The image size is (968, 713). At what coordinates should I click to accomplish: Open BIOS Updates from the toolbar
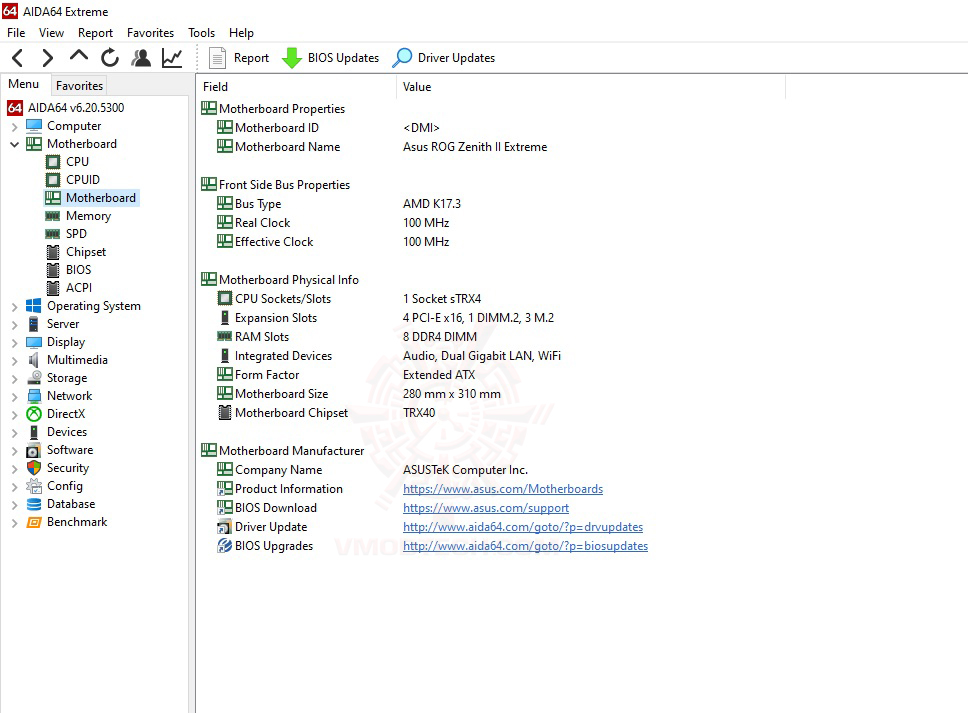pyautogui.click(x=330, y=58)
